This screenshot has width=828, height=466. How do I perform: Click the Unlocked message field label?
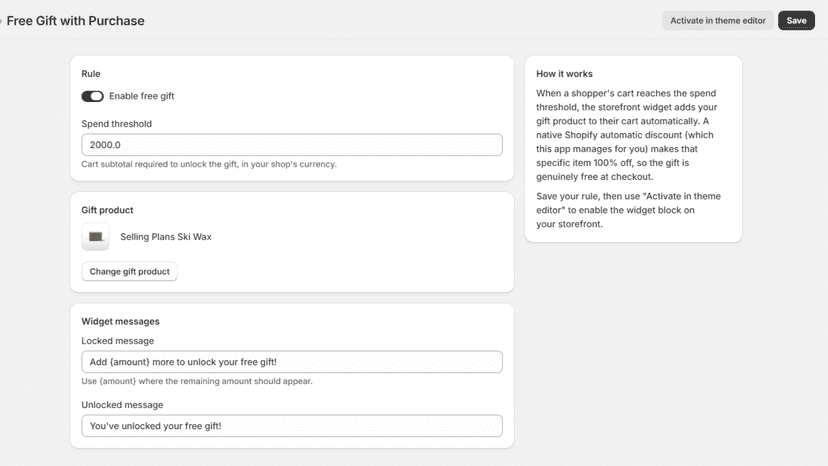[x=122, y=405]
